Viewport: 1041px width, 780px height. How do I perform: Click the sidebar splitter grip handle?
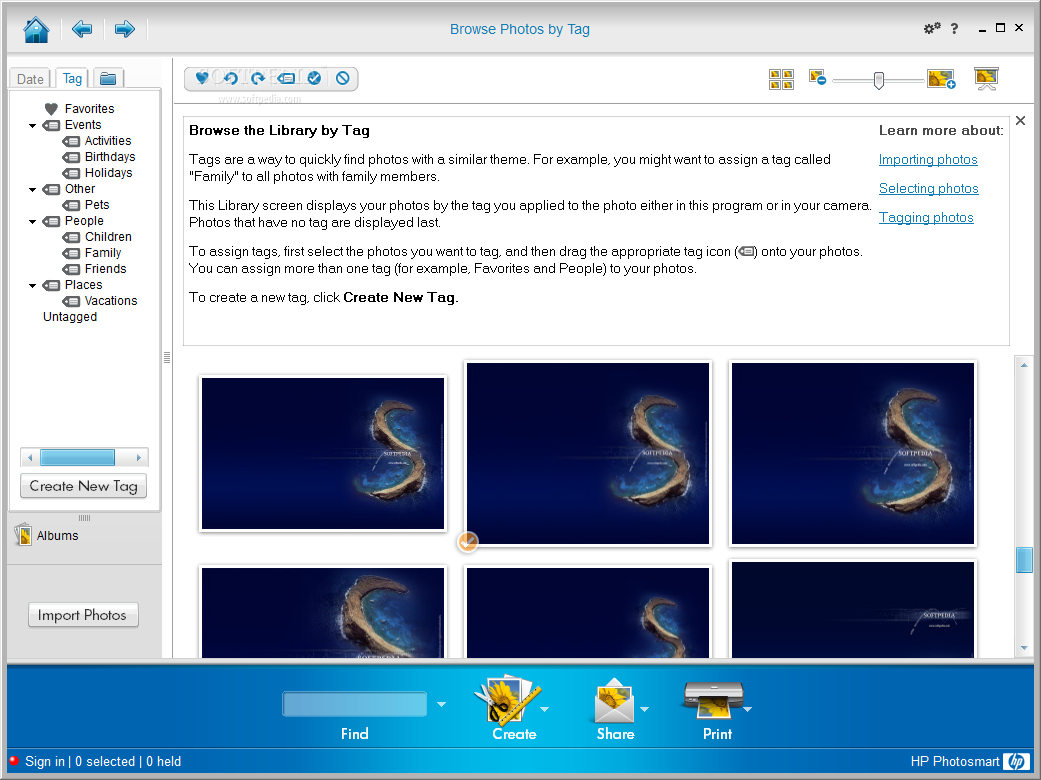point(167,357)
